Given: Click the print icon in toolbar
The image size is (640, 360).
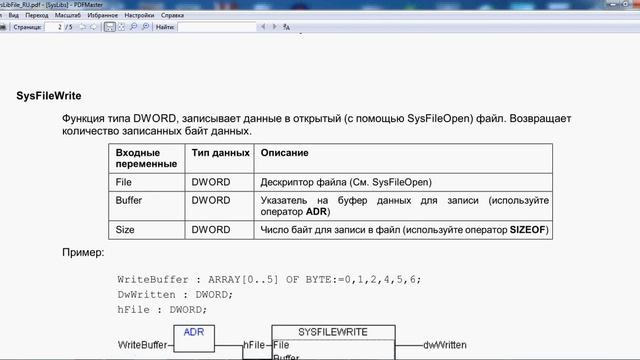Looking at the screenshot, I should (x=3, y=27).
